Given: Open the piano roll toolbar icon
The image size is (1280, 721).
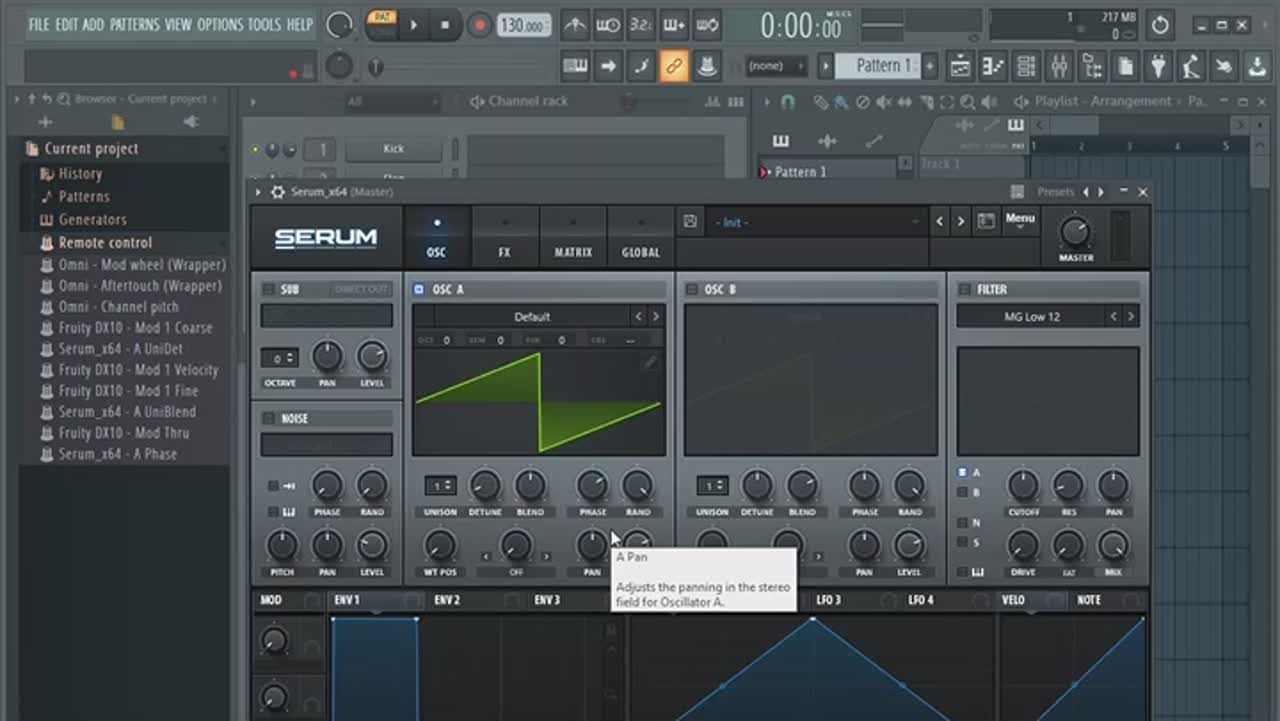Looking at the screenshot, I should [993, 67].
